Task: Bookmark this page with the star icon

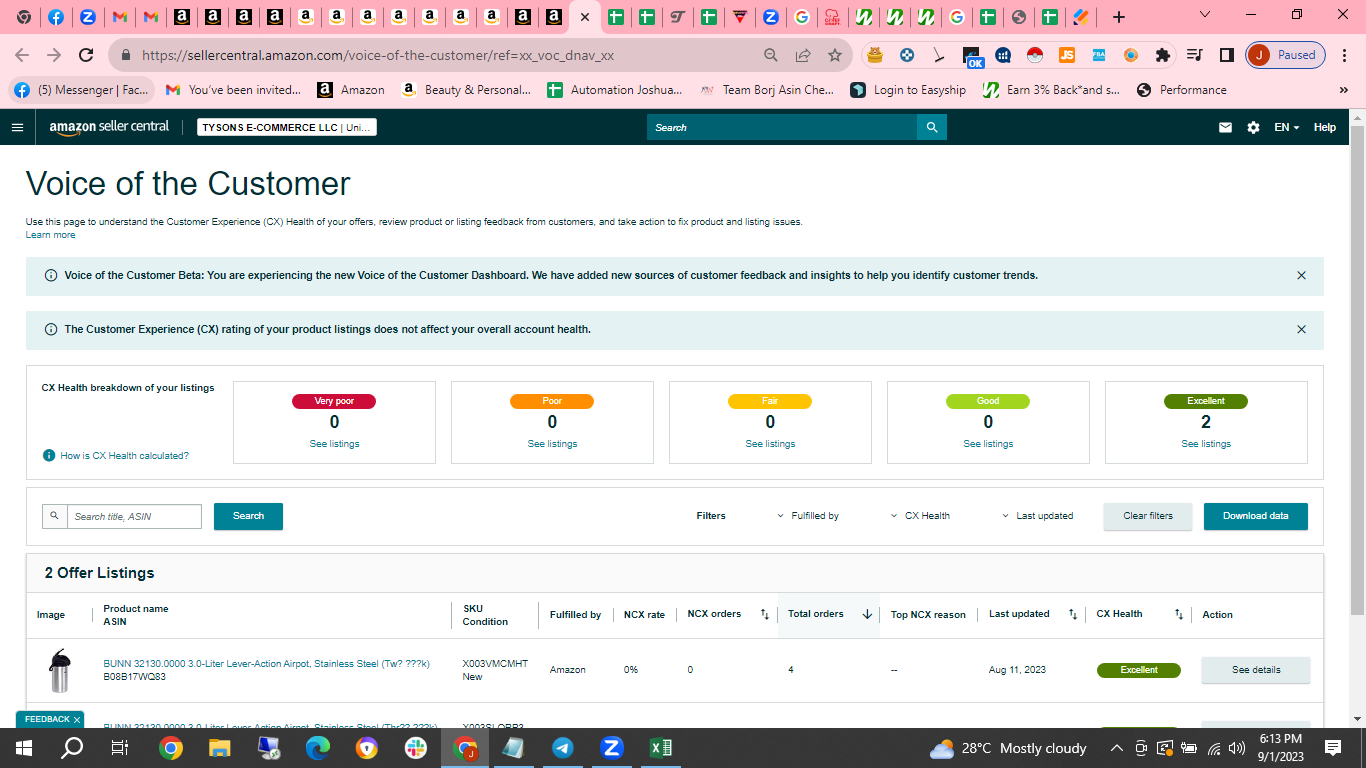Action: (835, 55)
